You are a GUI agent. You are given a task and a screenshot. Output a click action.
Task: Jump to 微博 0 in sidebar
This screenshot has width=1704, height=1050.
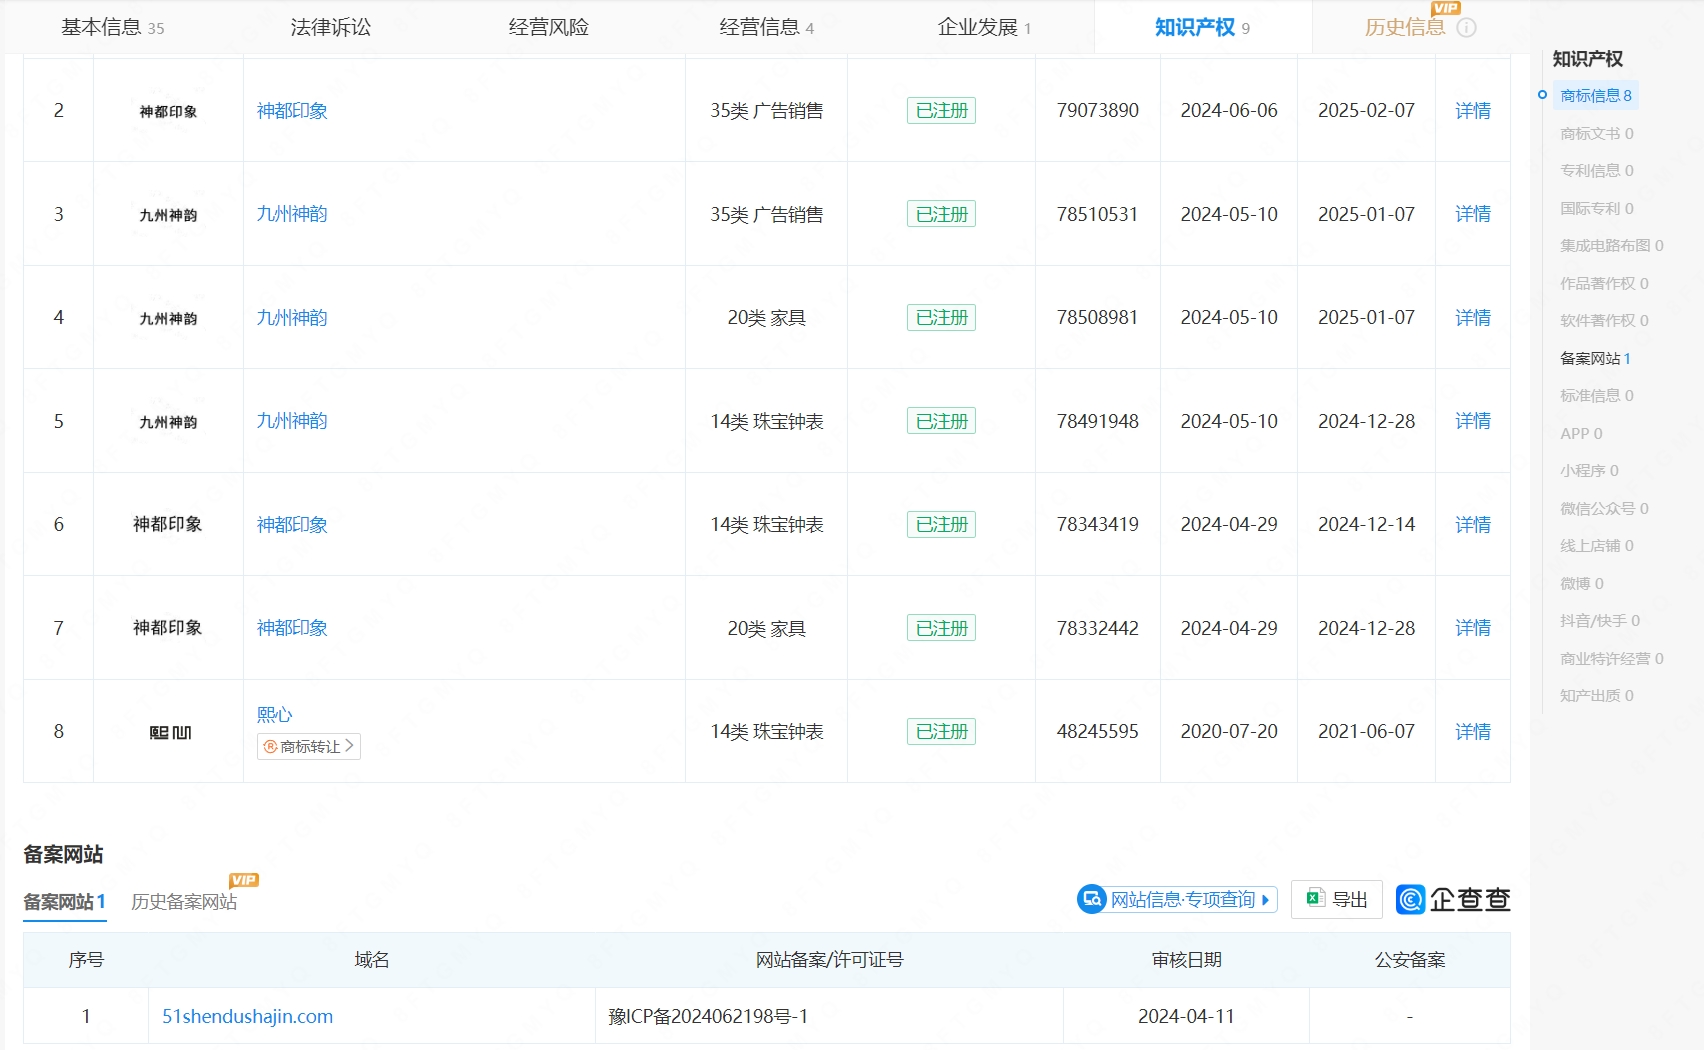1582,584
